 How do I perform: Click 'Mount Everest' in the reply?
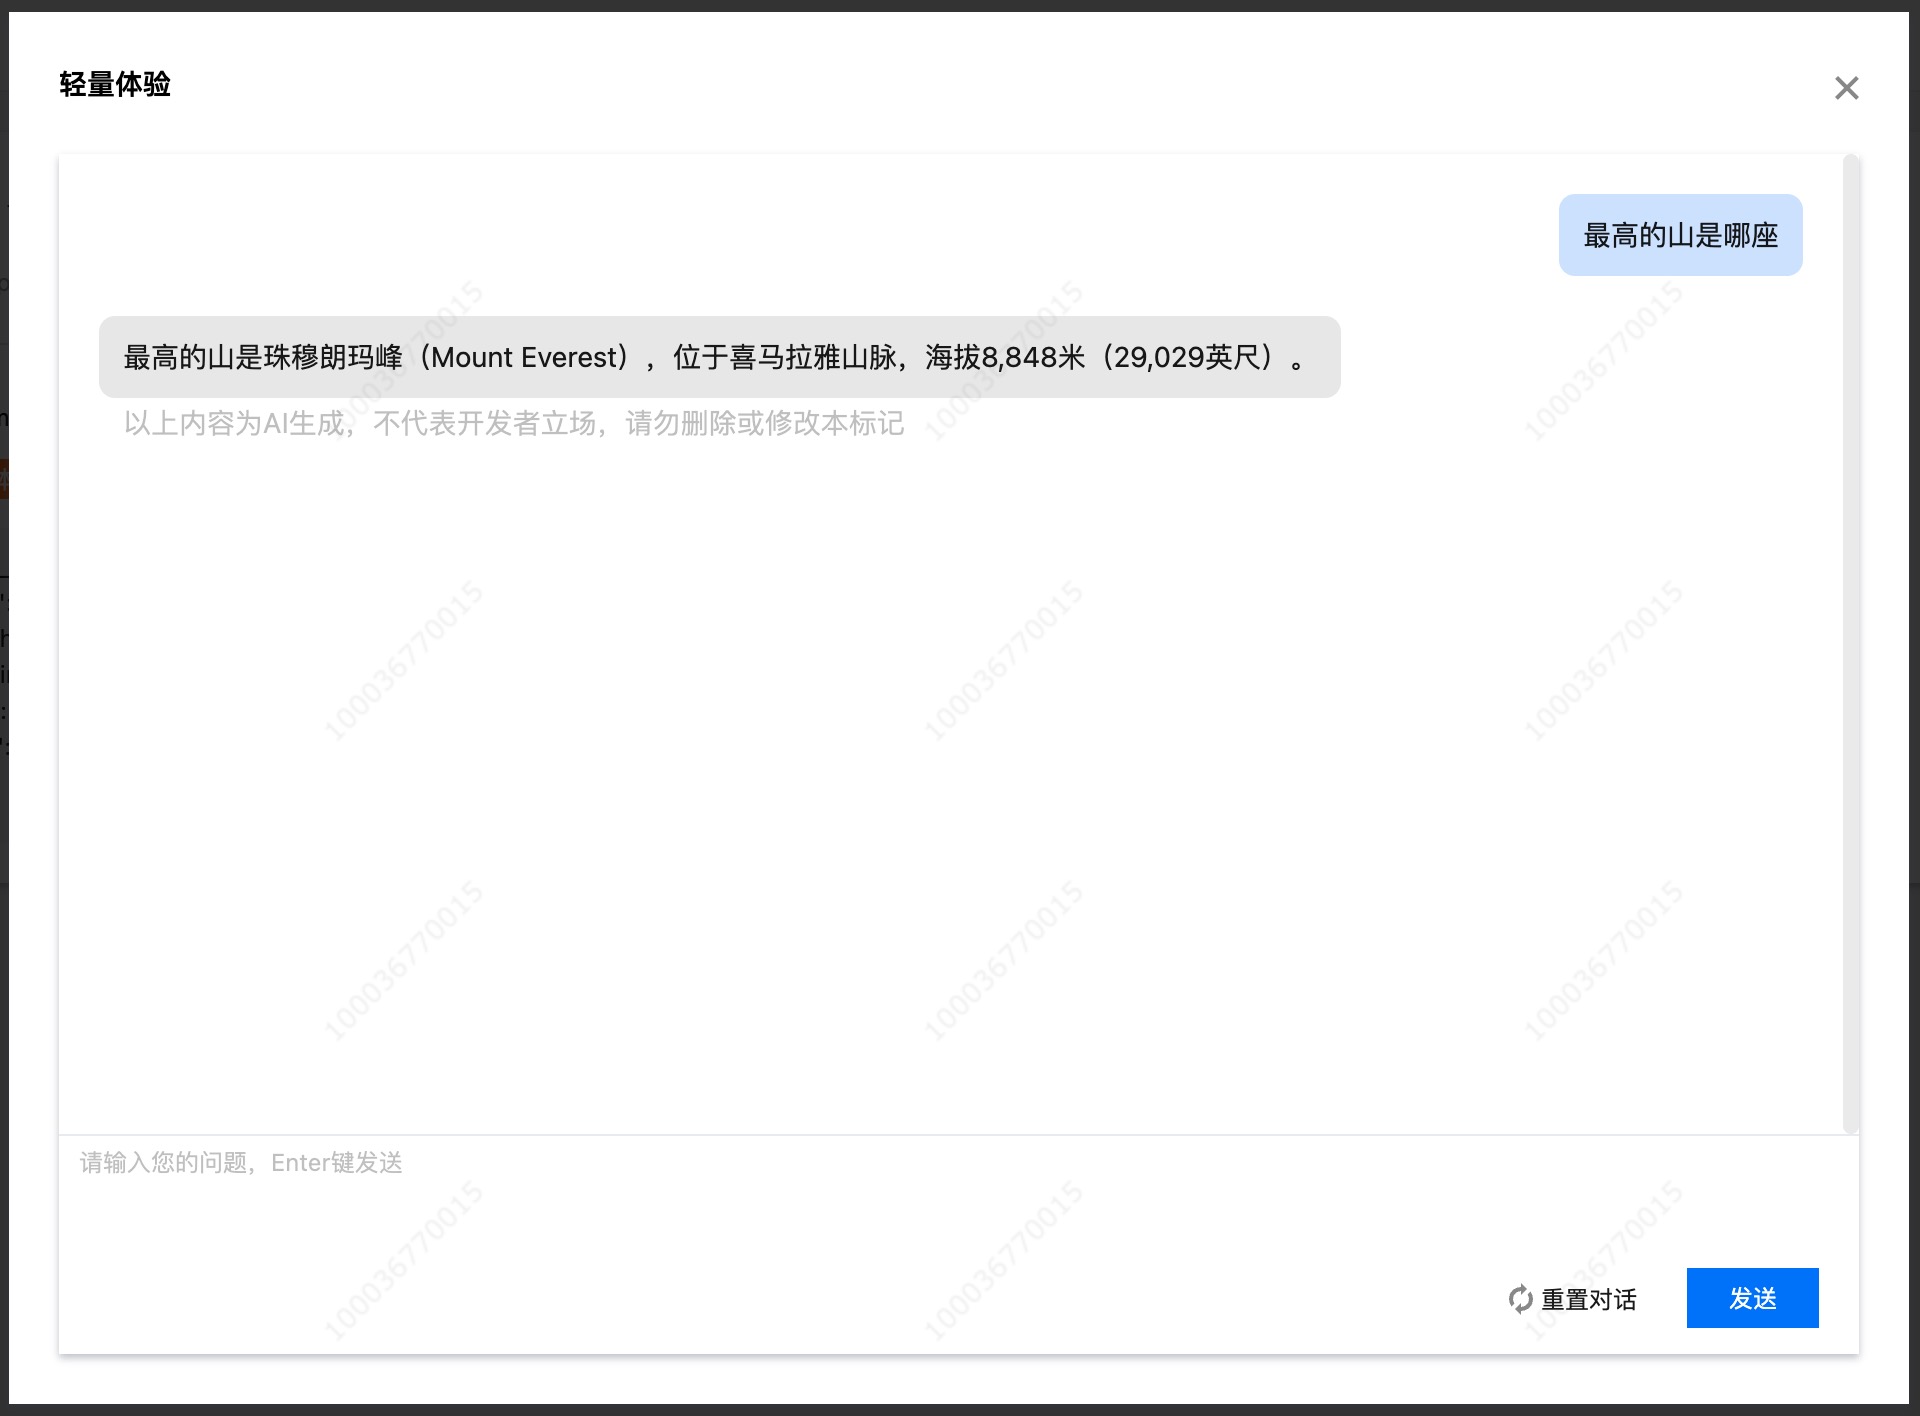coord(525,357)
